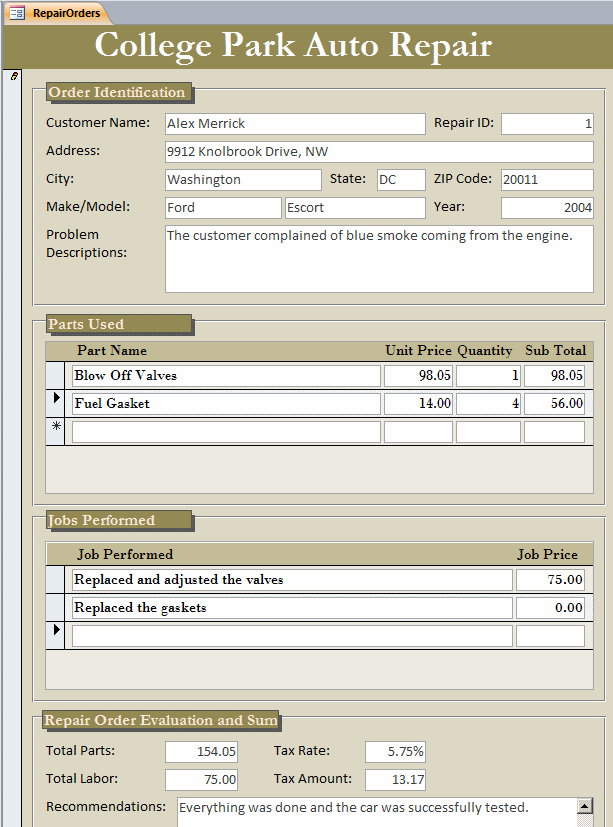Image resolution: width=613 pixels, height=827 pixels.
Task: Click the pencil edit indicator on record selector
Action: point(14,76)
